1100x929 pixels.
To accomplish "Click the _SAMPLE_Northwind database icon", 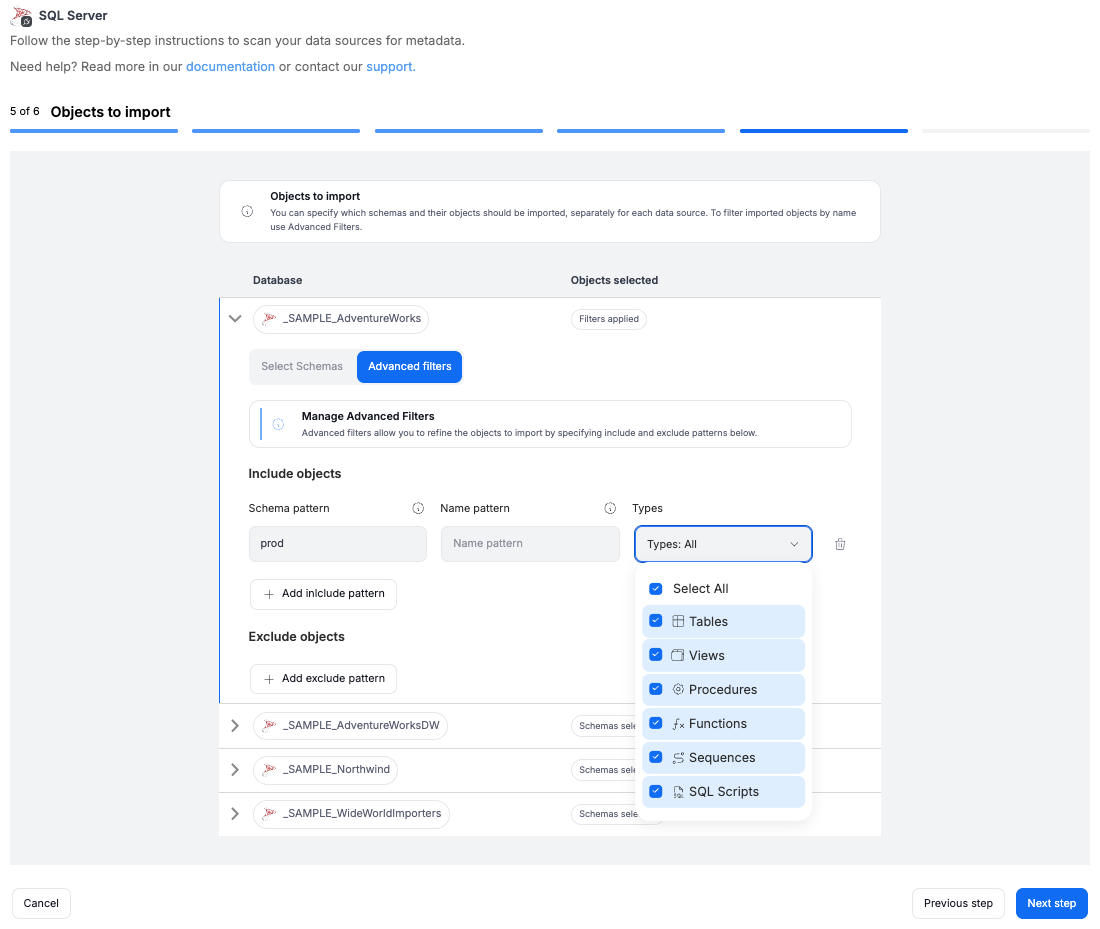I will [x=269, y=770].
